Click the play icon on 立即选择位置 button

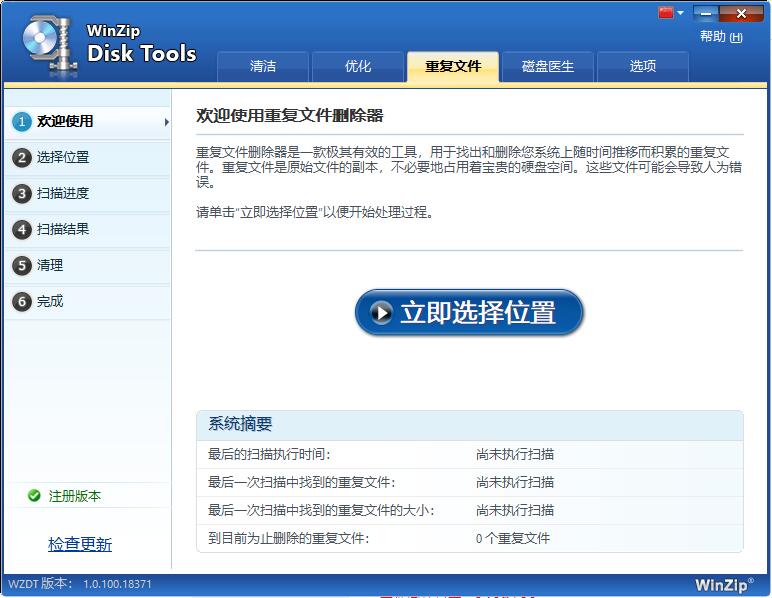click(381, 313)
